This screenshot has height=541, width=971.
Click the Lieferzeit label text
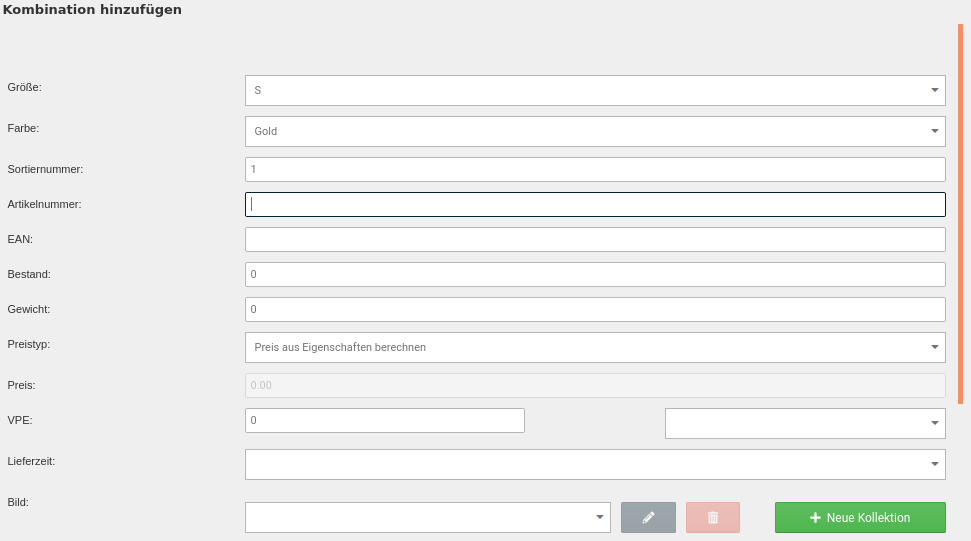(31, 461)
